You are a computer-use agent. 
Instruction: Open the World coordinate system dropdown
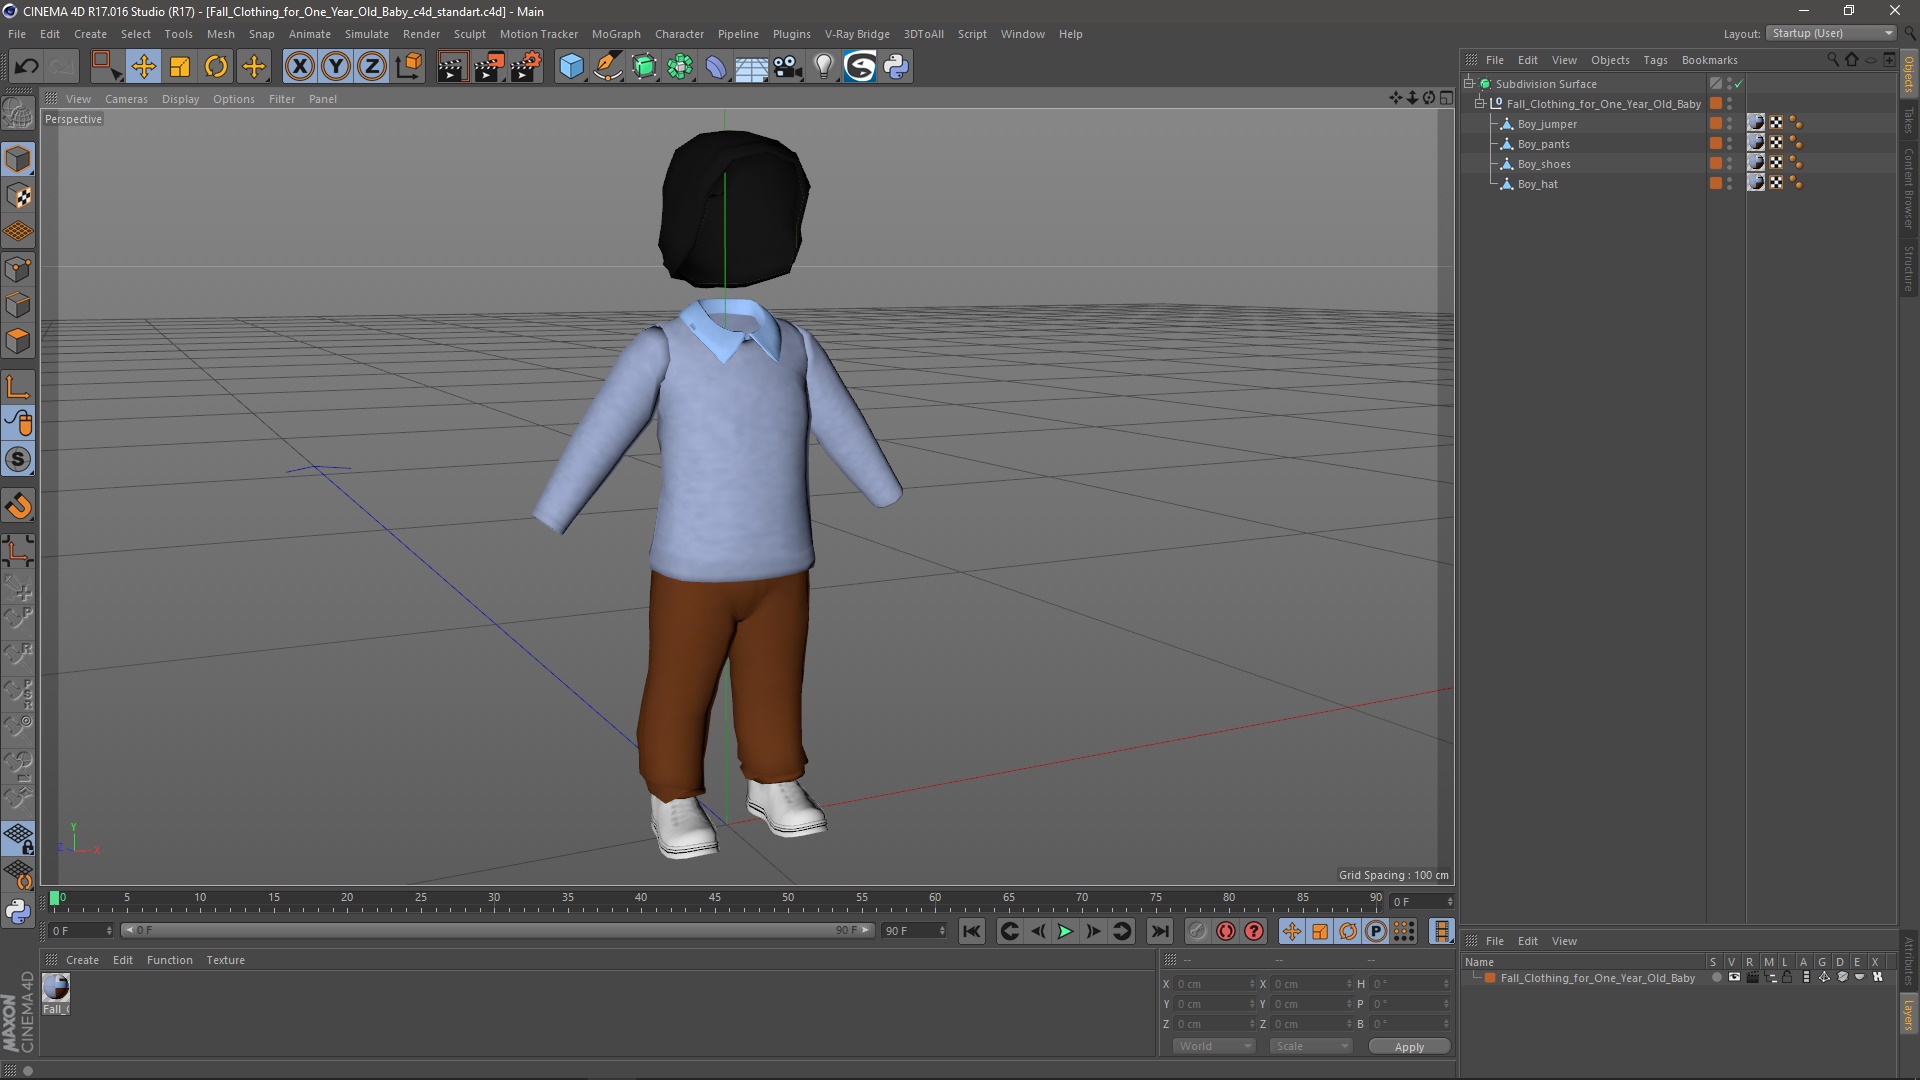pyautogui.click(x=1214, y=1046)
